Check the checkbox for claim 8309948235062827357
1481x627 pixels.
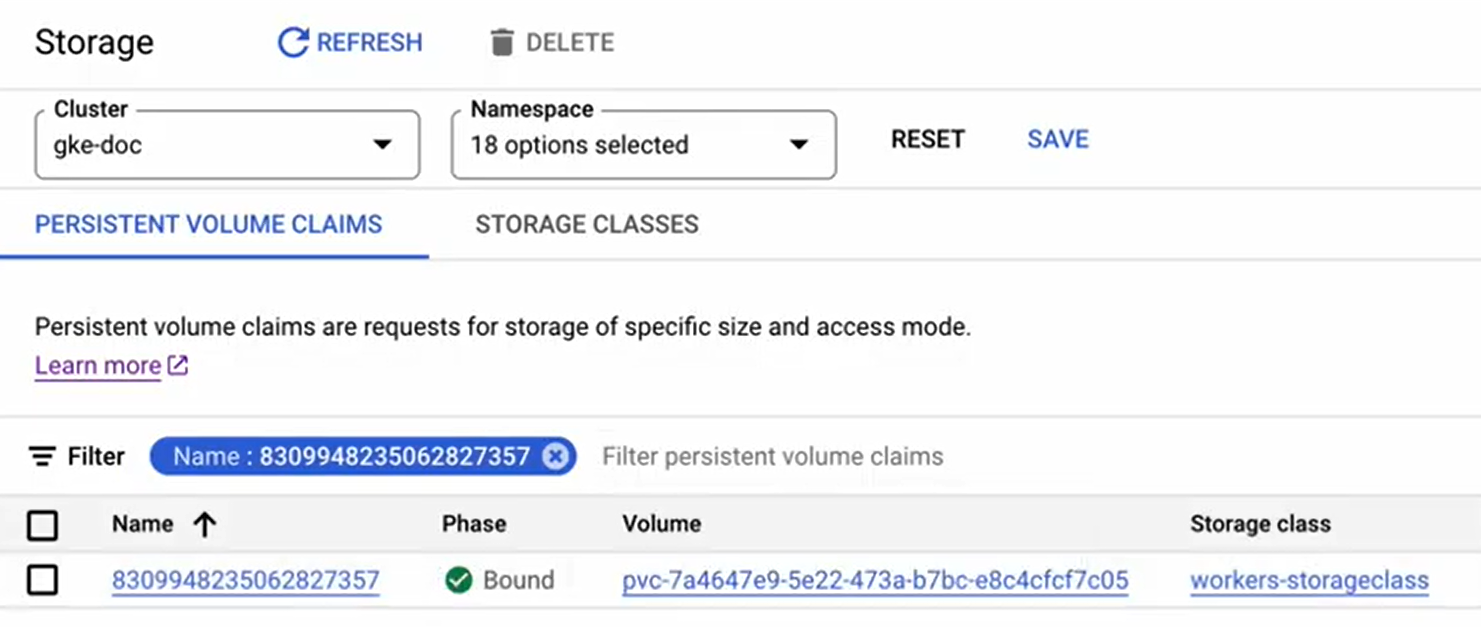43,580
